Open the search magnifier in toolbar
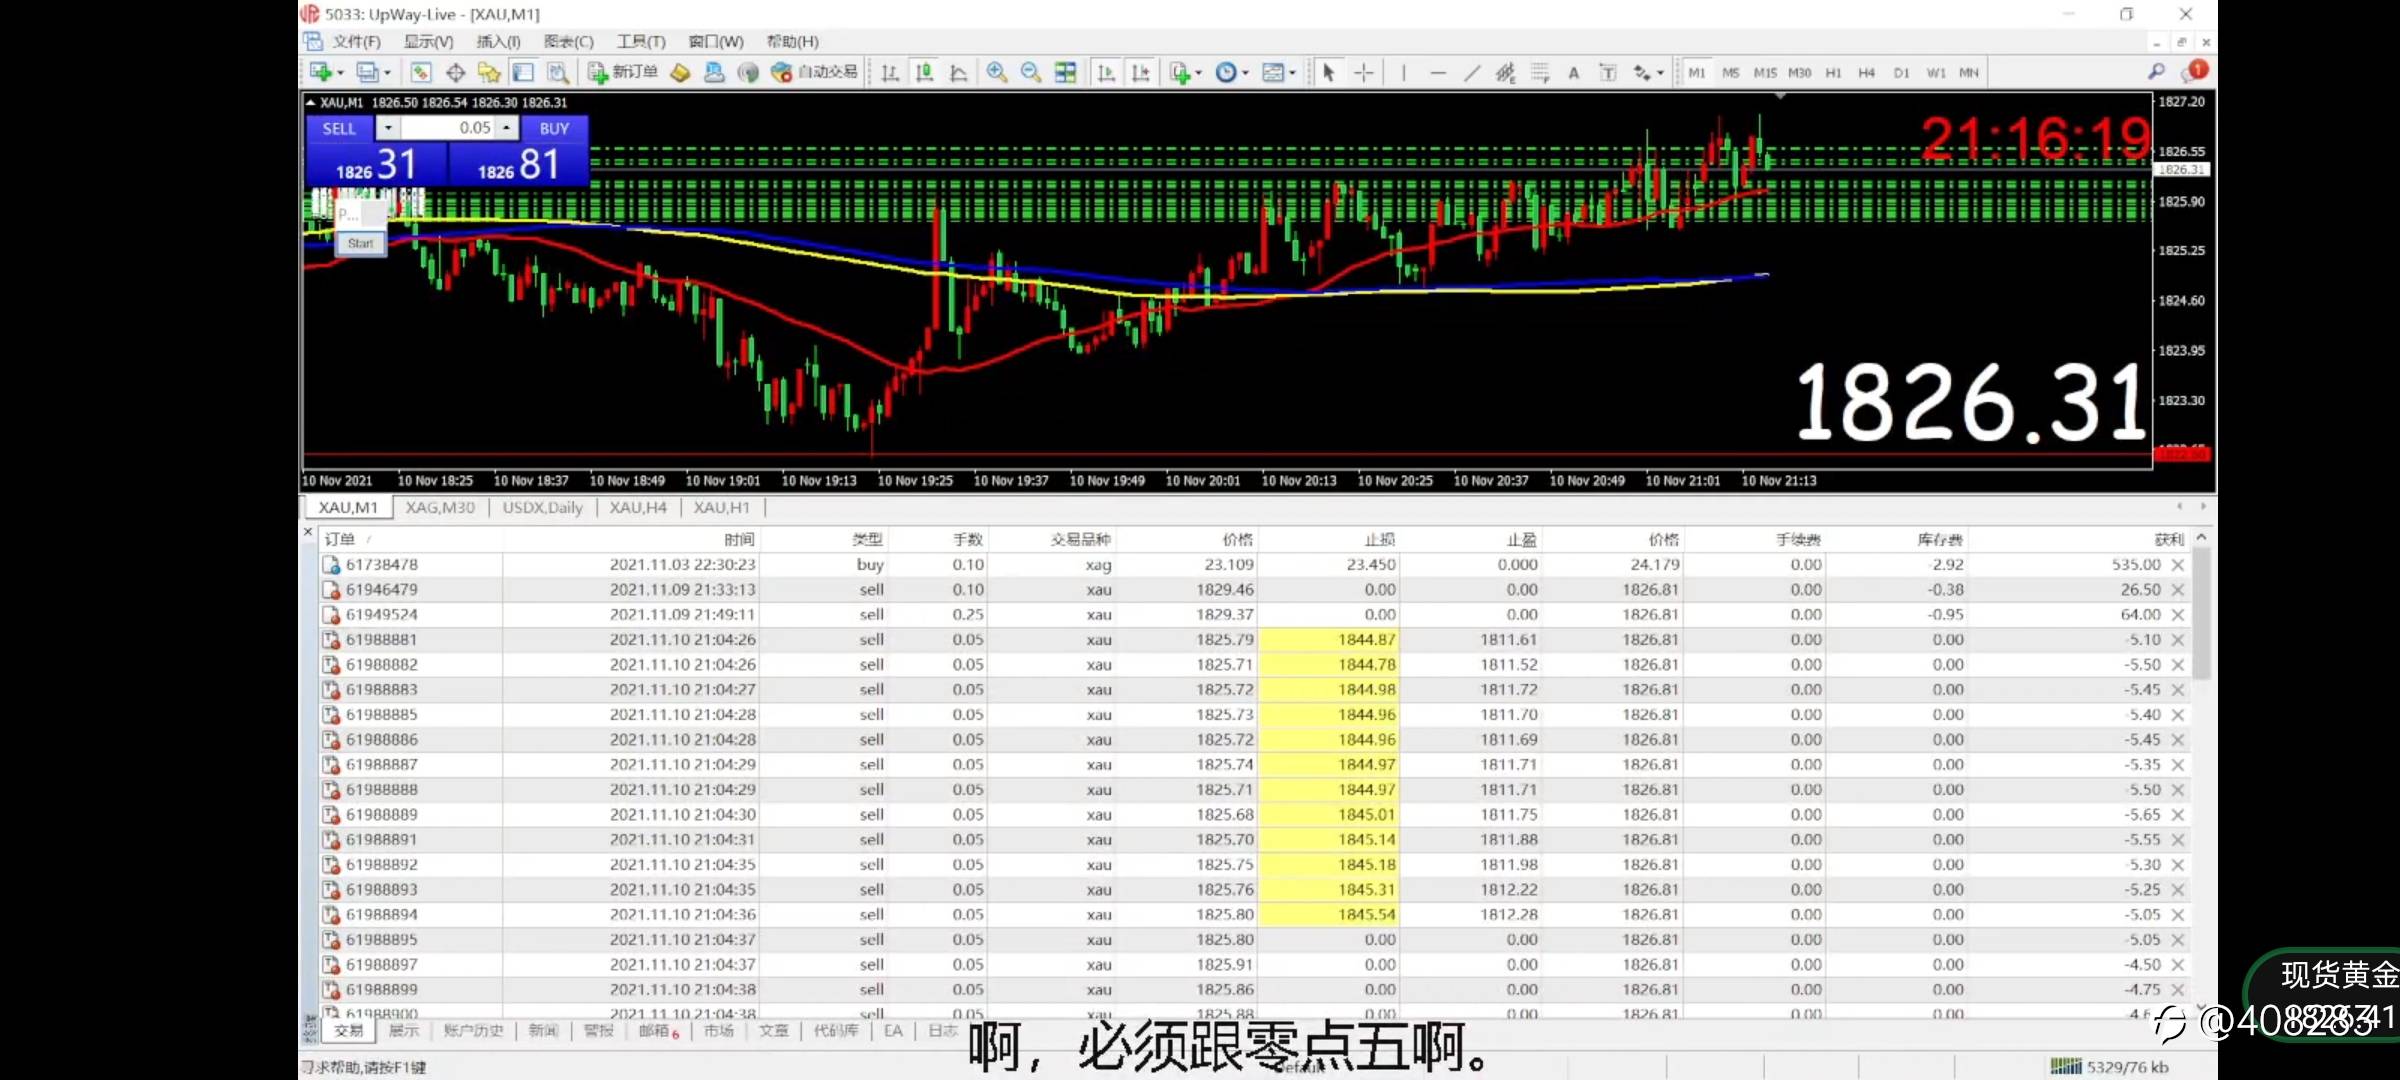Viewport: 2400px width, 1080px height. (2156, 72)
